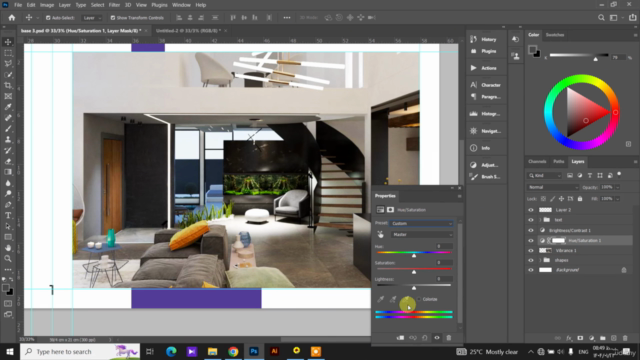The image size is (640, 360).
Task: Expand the text group folder
Action: pos(540,220)
